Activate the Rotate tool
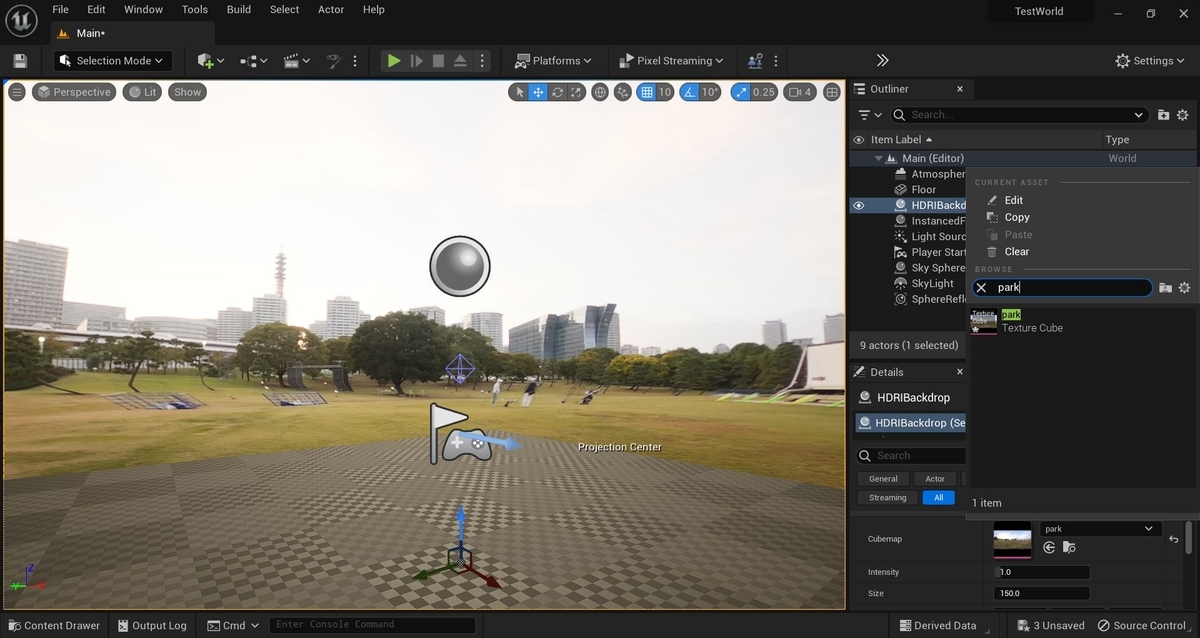Image resolution: width=1200 pixels, height=638 pixels. (557, 92)
